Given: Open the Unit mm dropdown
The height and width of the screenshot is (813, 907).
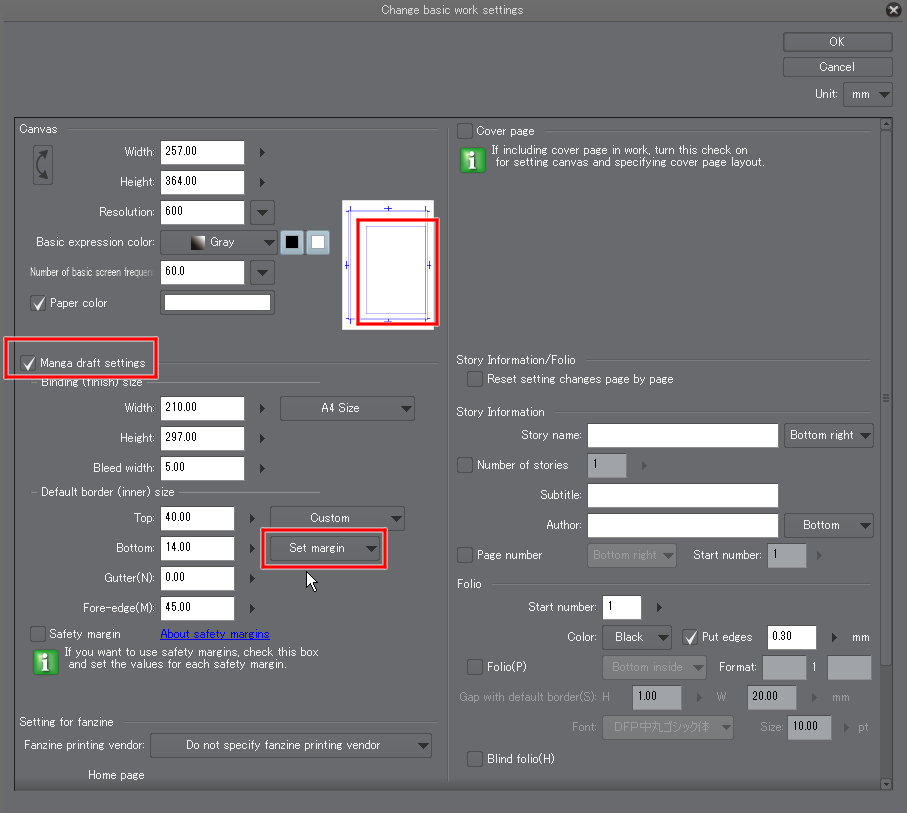Looking at the screenshot, I should 867,94.
